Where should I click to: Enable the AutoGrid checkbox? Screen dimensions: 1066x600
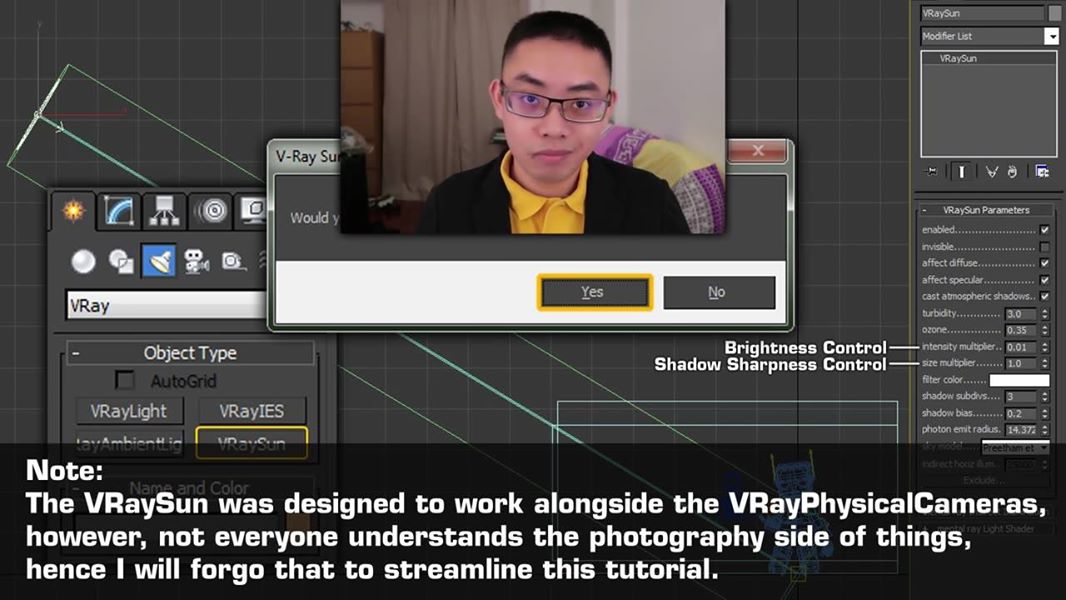click(x=124, y=381)
